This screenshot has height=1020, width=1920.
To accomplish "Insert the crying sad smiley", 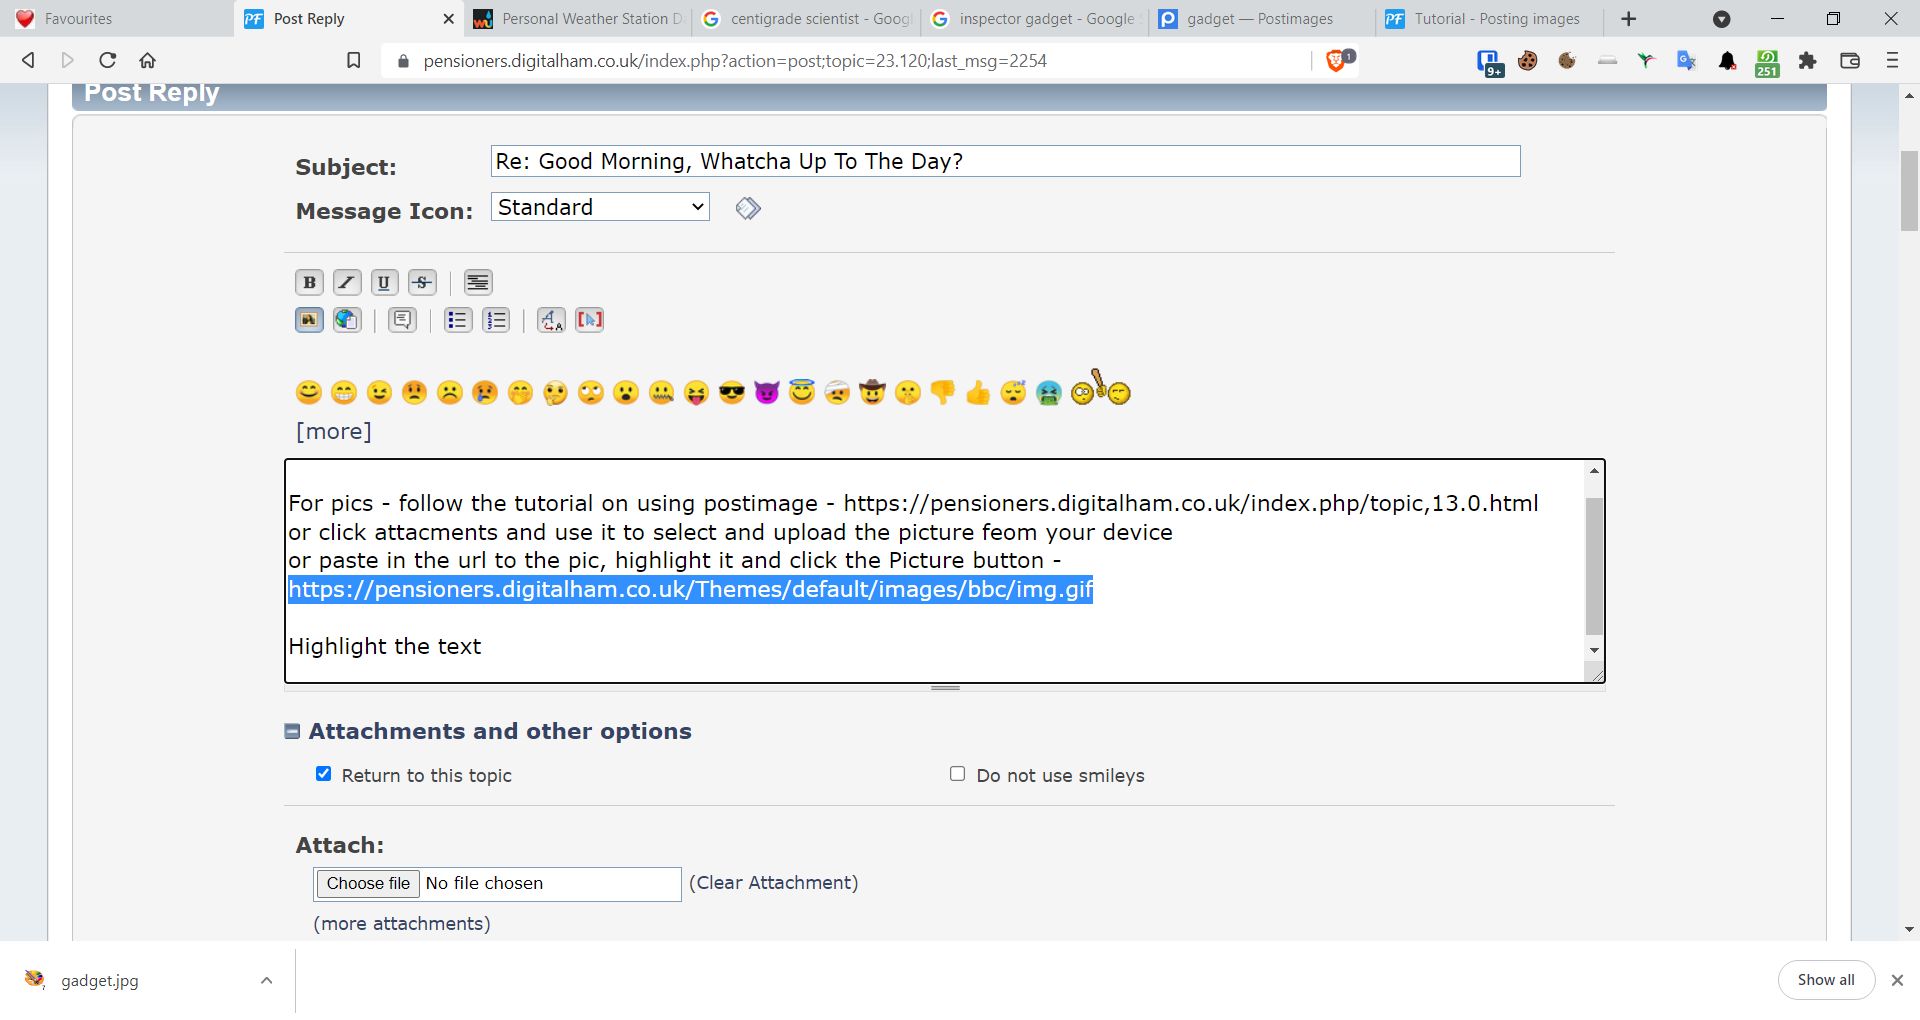I will tap(485, 393).
